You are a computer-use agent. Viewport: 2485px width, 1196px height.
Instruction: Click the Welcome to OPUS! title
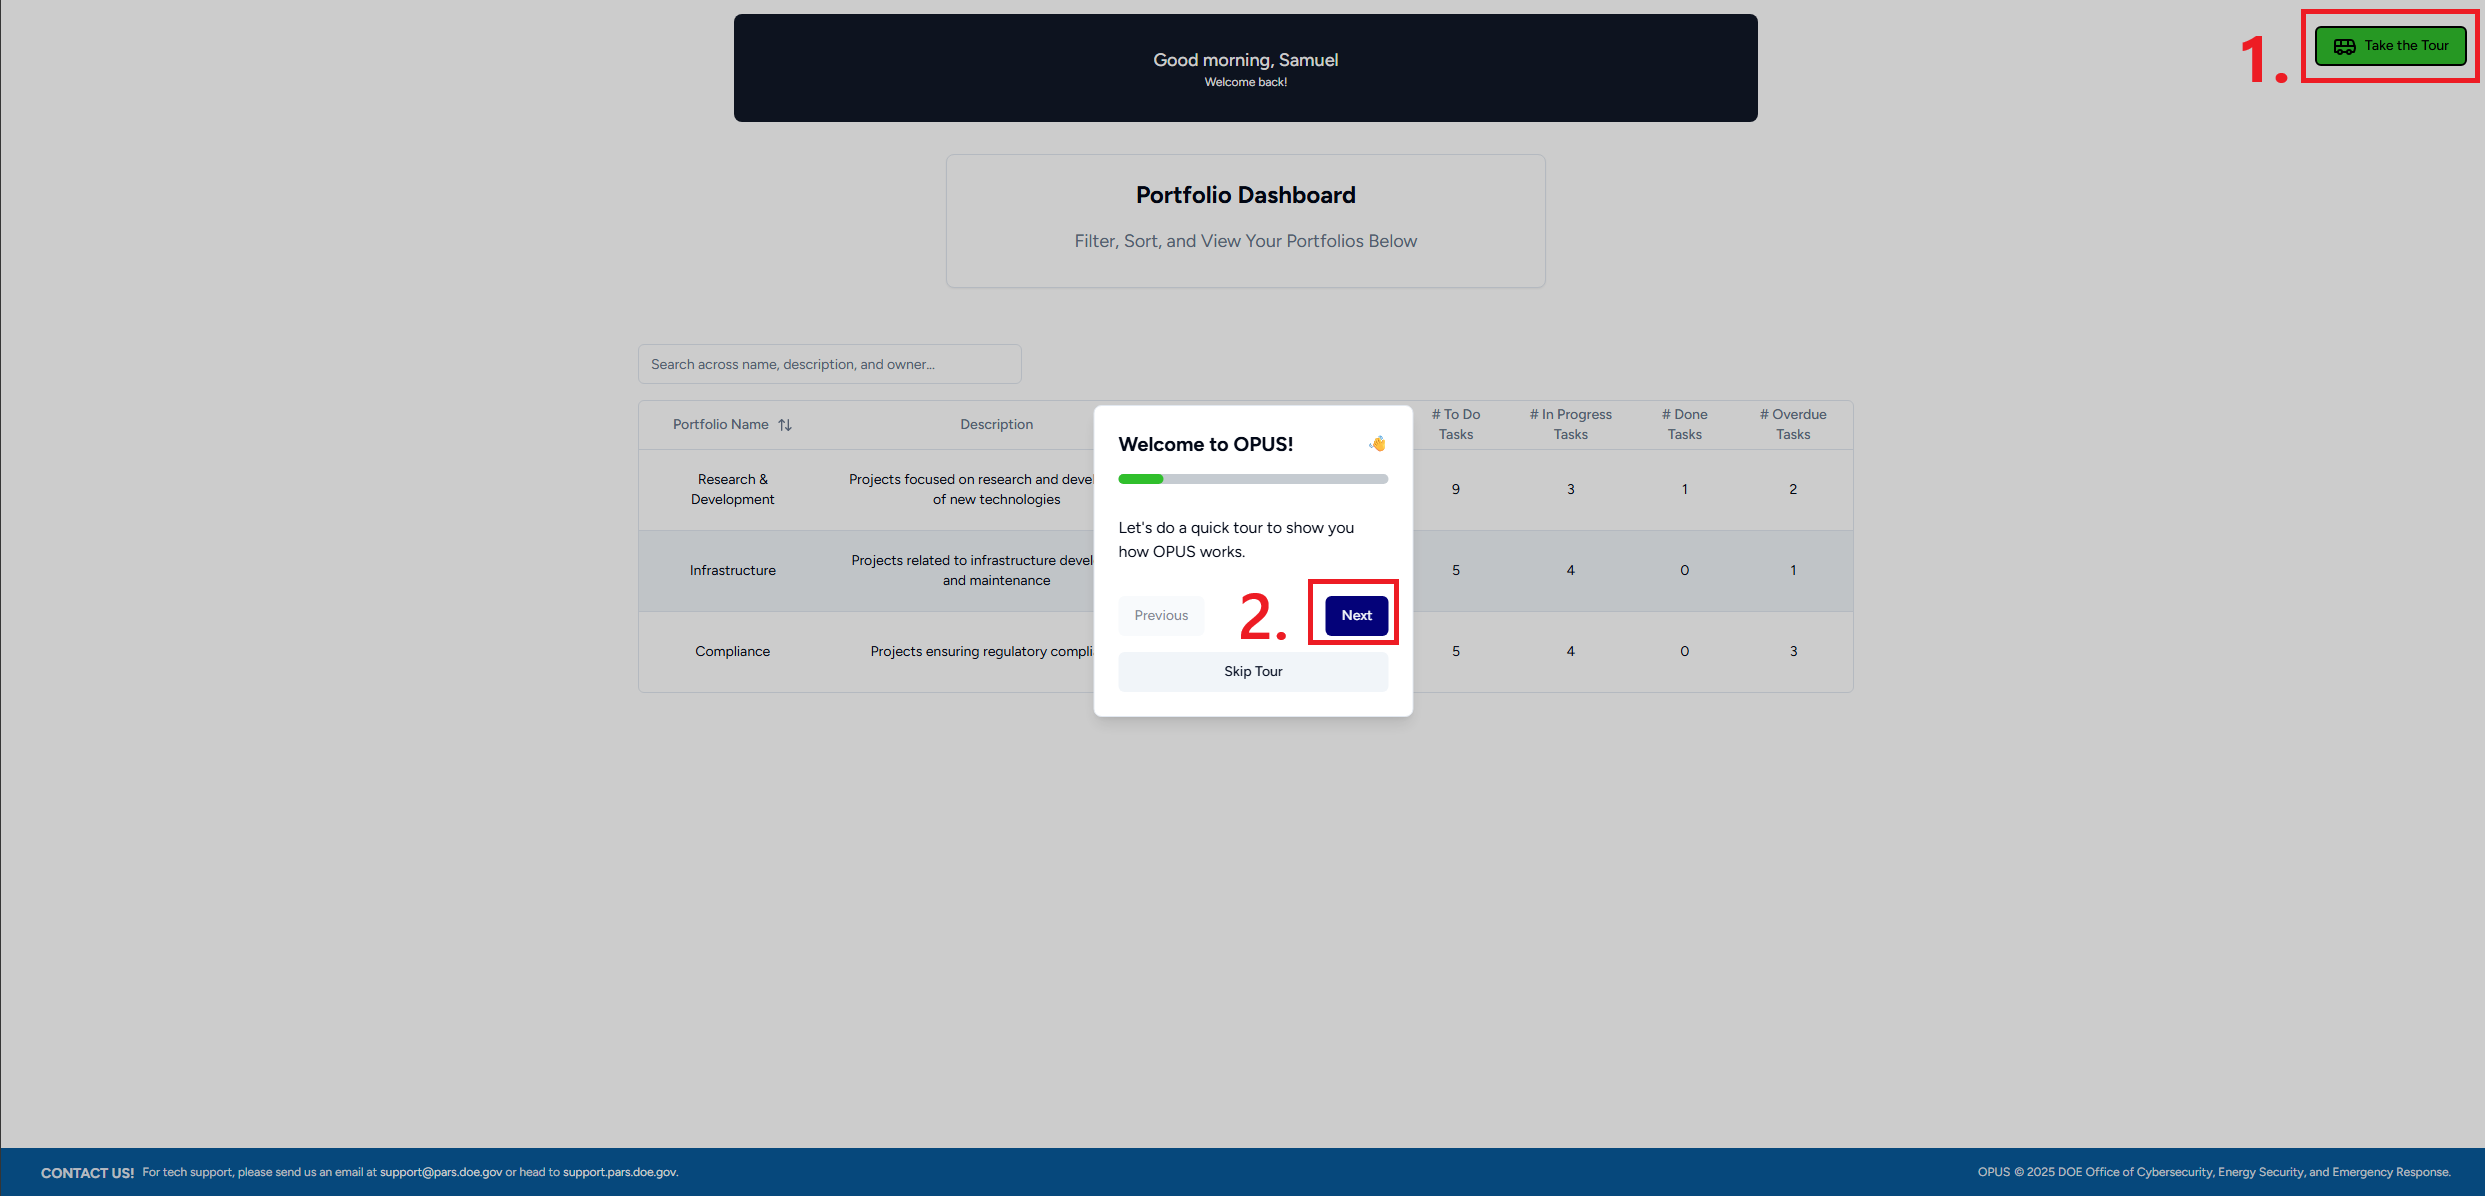1205,444
